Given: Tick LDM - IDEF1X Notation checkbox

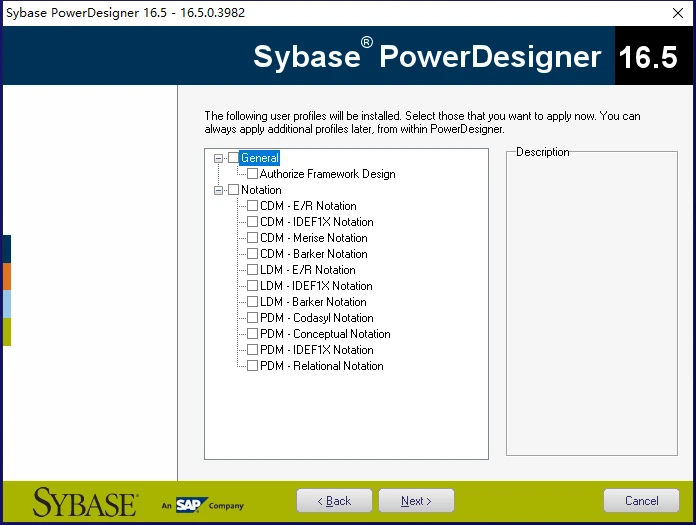Looking at the screenshot, I should (253, 285).
